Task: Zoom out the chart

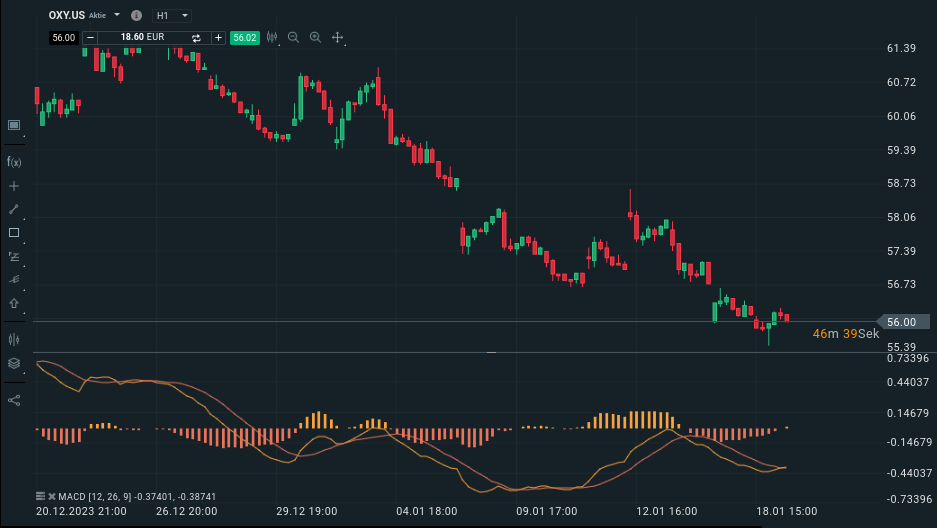Action: point(293,38)
